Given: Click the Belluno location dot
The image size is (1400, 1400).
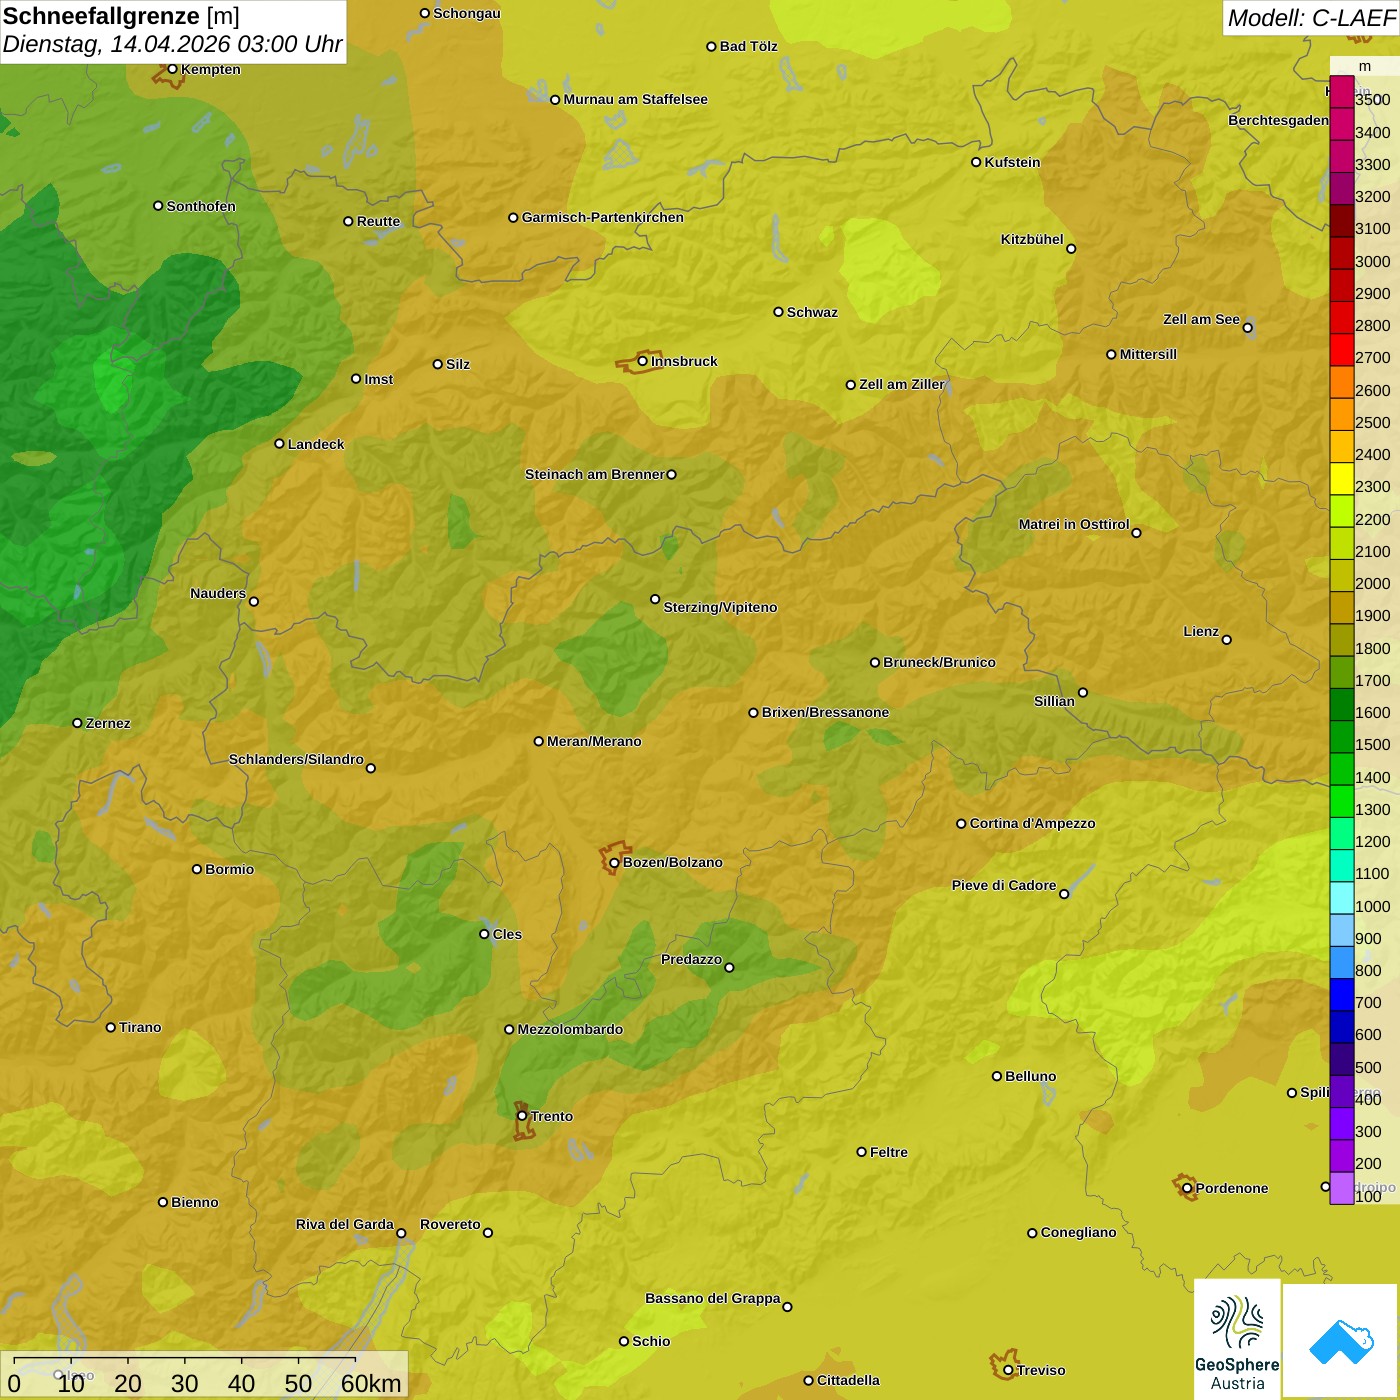Looking at the screenshot, I should point(996,1076).
